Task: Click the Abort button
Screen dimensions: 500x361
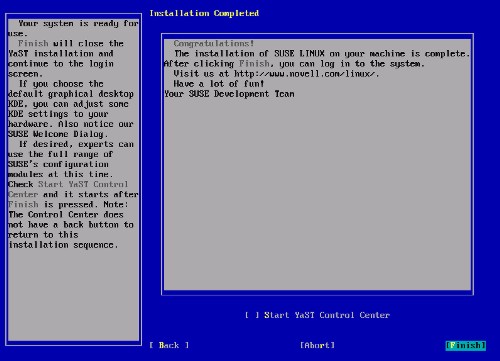Action: pos(317,345)
